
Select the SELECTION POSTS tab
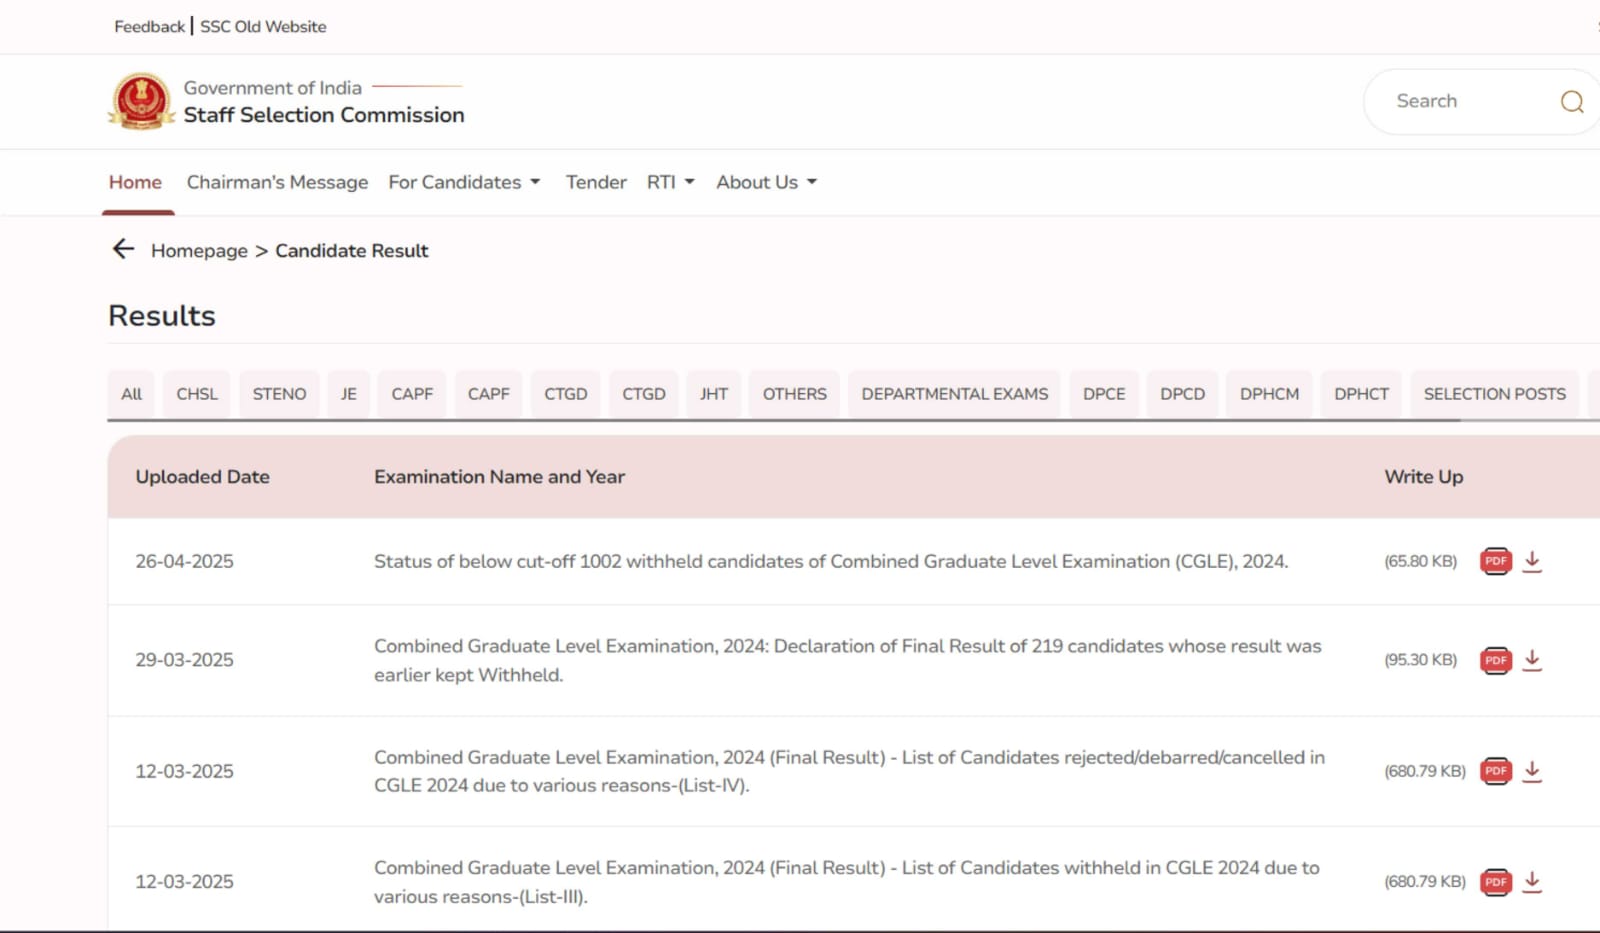point(1495,394)
